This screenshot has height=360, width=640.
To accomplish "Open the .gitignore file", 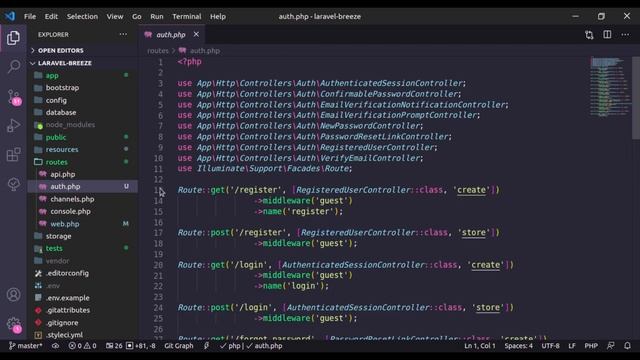I will [x=62, y=322].
